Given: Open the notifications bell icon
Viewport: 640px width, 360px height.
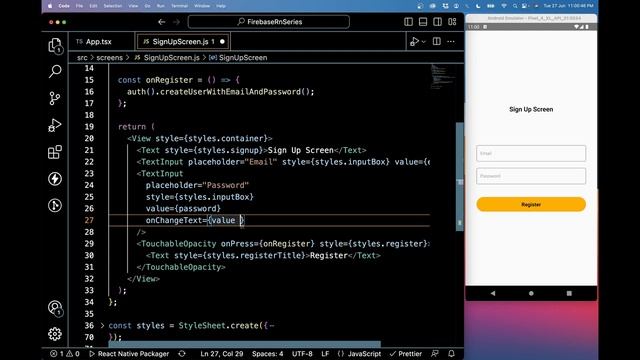Looking at the screenshot, I should pyautogui.click(x=451, y=354).
